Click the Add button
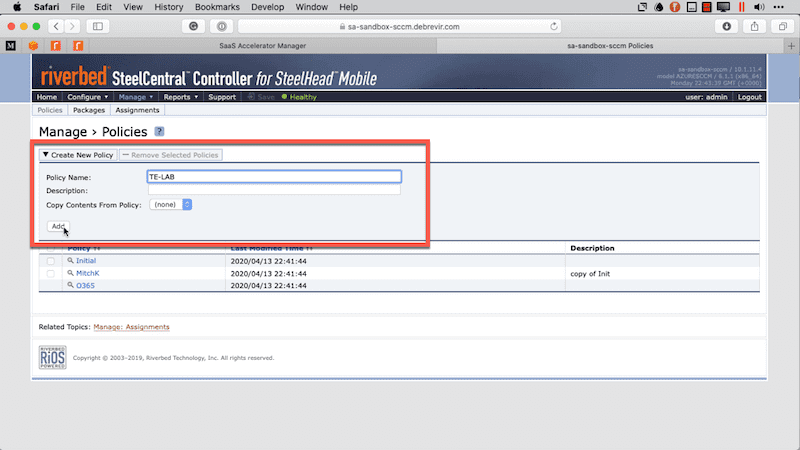This screenshot has height=450, width=800. click(x=58, y=226)
